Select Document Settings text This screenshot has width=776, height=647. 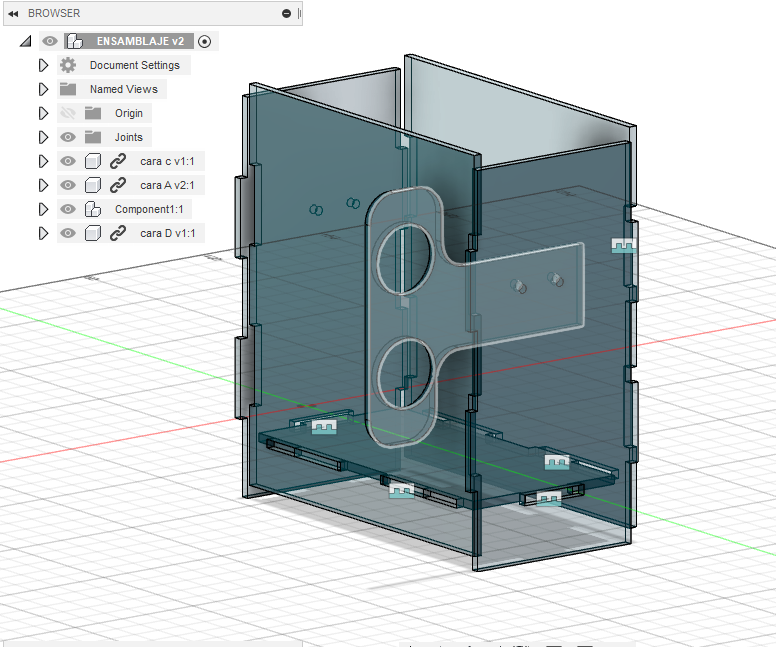click(x=135, y=65)
